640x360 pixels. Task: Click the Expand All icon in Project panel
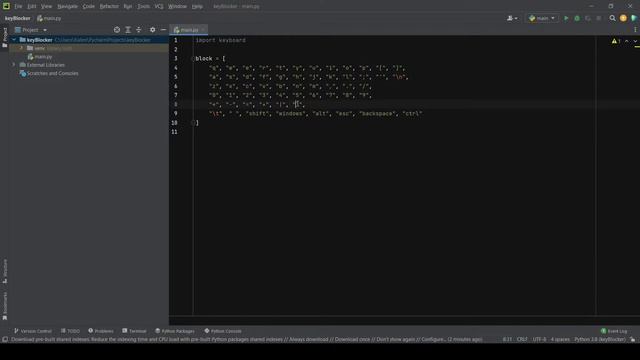[x=128, y=30]
